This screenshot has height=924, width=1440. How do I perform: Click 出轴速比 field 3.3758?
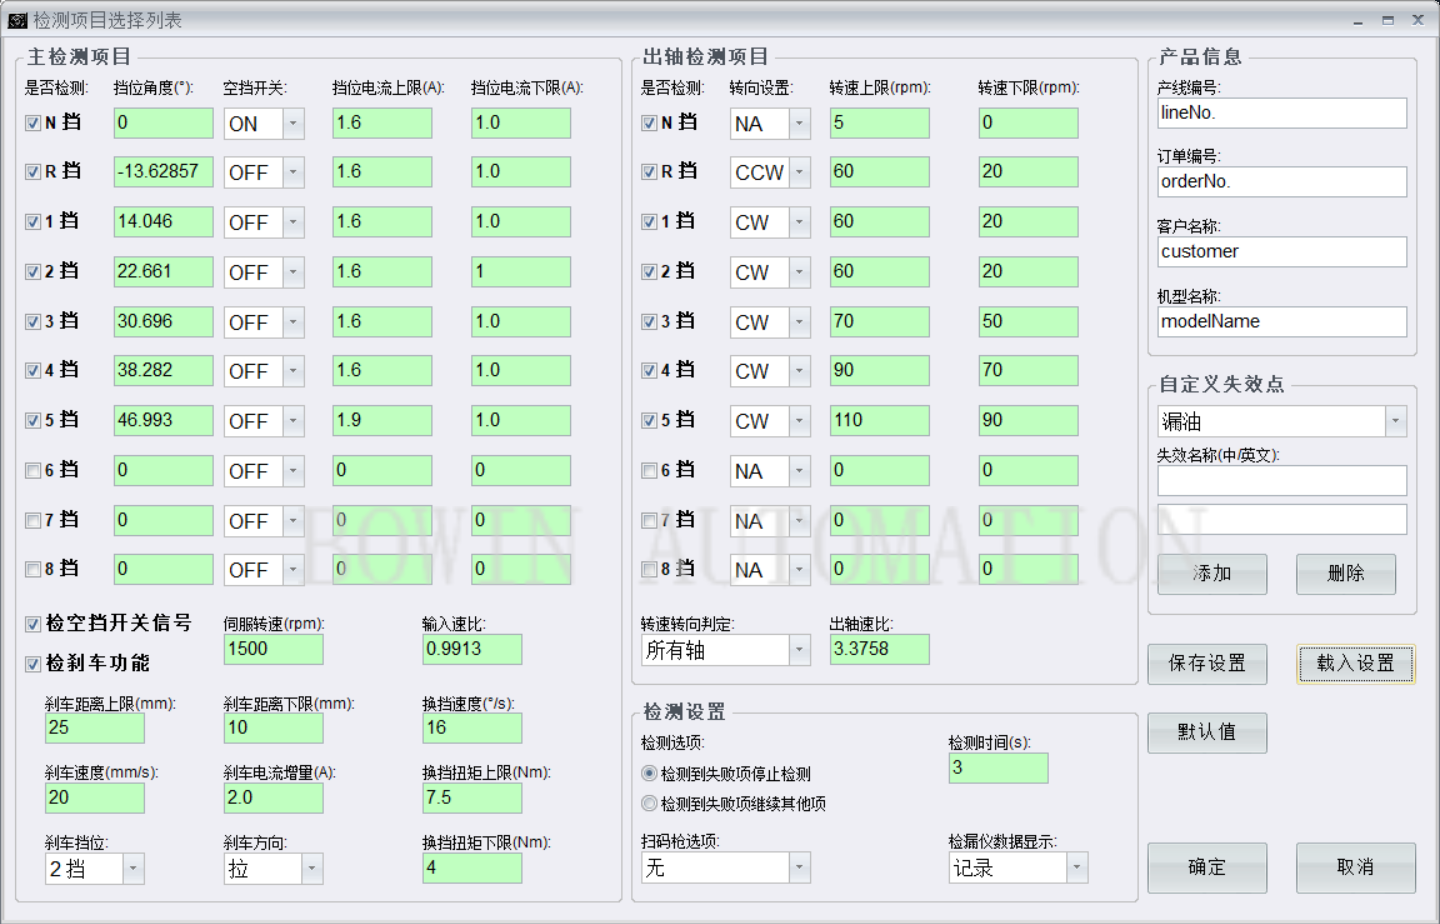coord(879,649)
